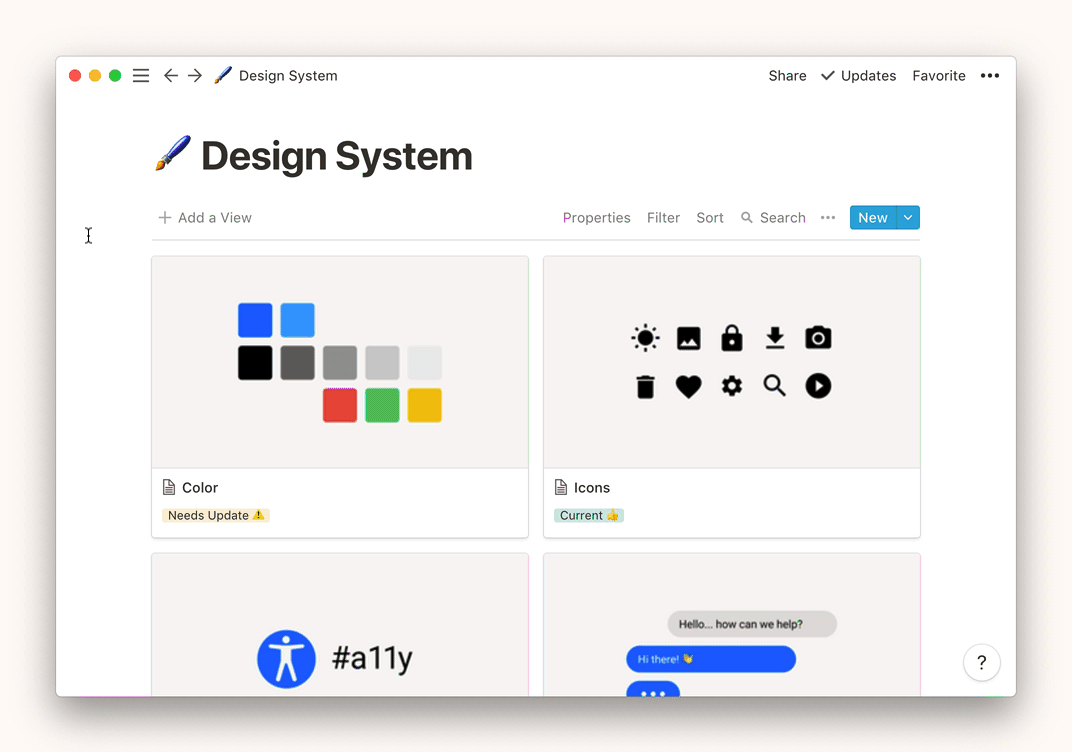Open the page options three-dot menu
This screenshot has height=752, width=1072.
990,76
